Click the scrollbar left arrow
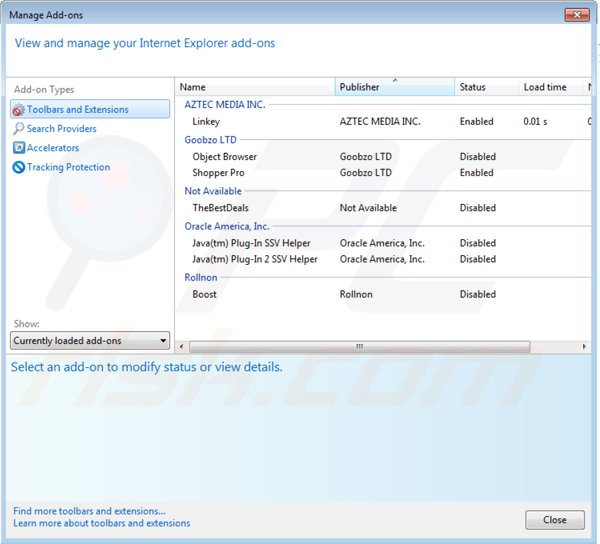The width and height of the screenshot is (600, 544). [181, 347]
